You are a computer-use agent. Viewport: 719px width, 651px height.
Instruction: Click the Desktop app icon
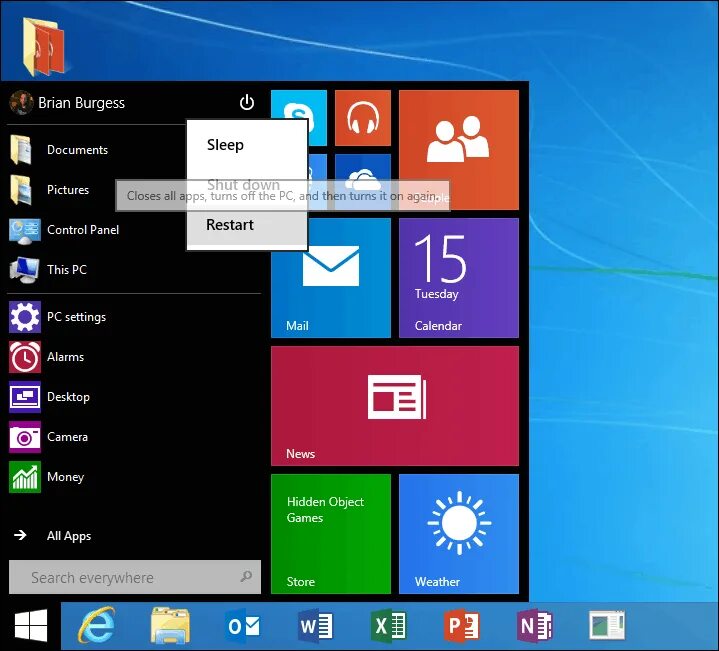[25, 397]
